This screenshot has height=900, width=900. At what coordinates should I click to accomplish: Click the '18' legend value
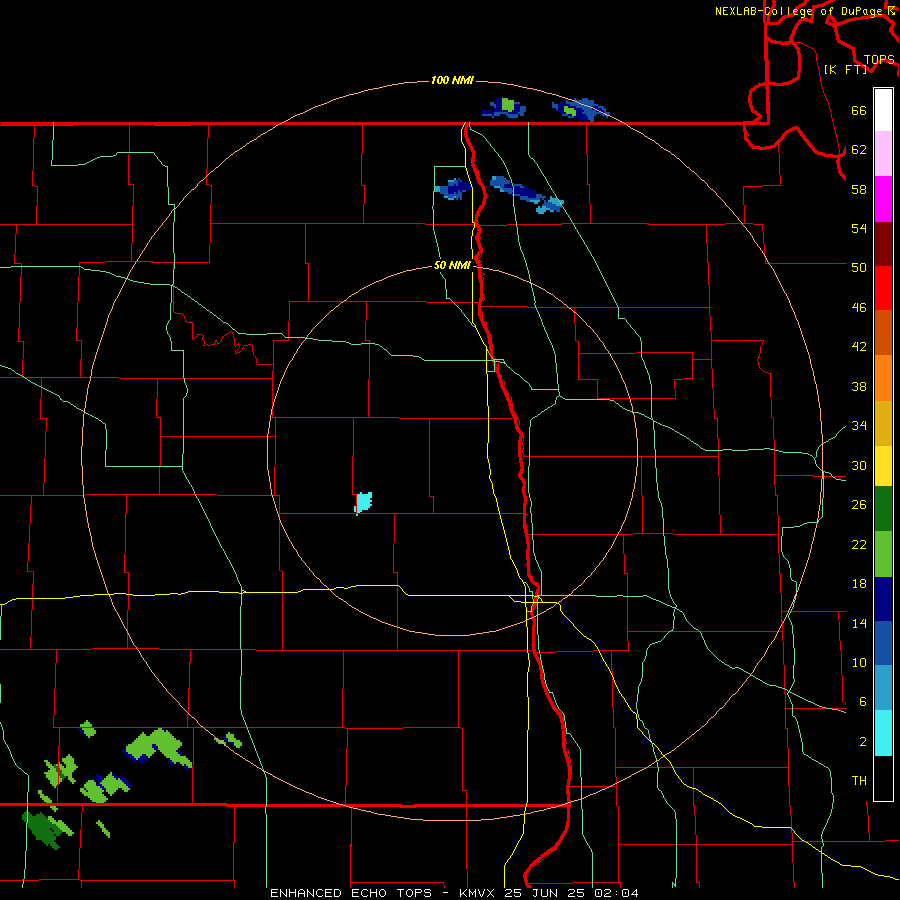coord(859,584)
